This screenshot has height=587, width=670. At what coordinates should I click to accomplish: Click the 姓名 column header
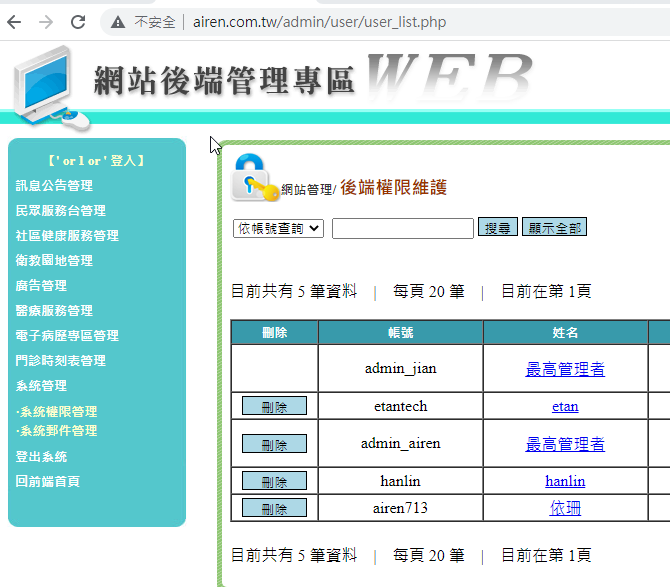tap(565, 332)
